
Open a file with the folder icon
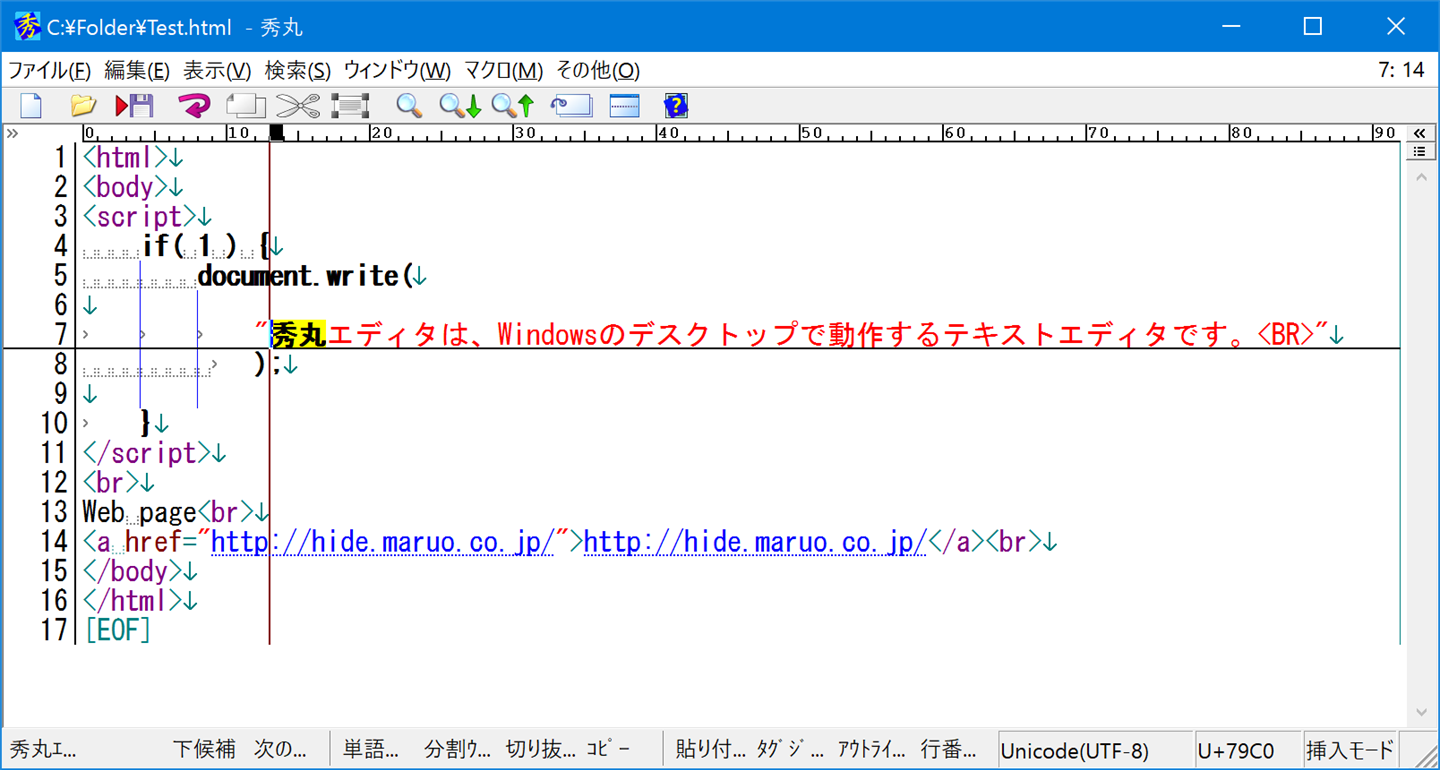pos(83,105)
